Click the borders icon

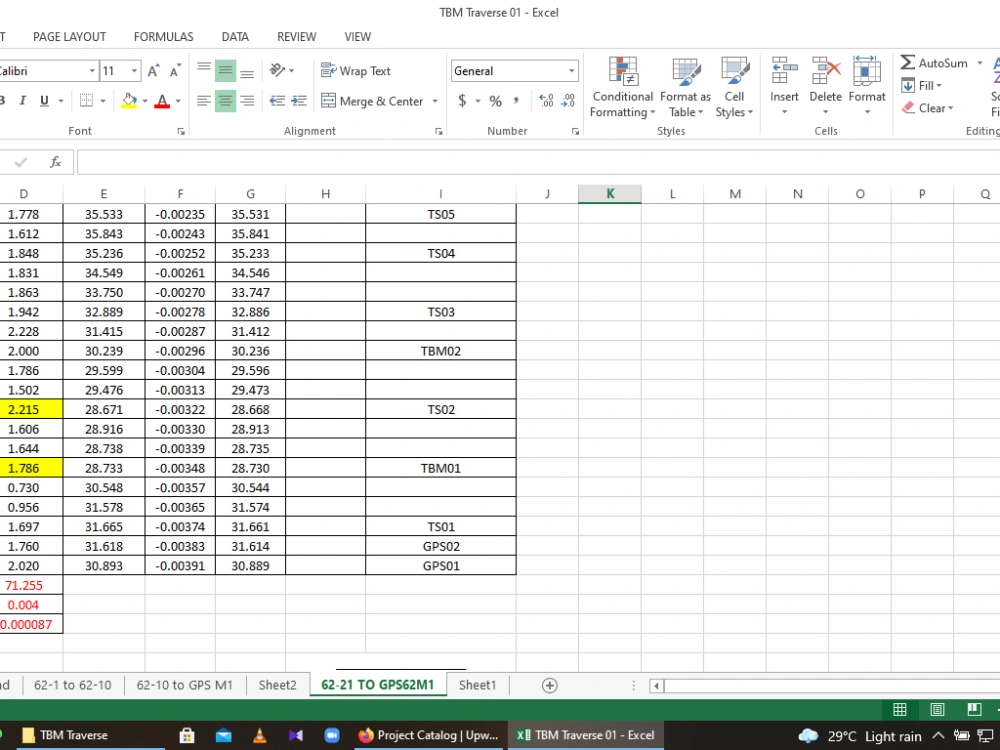click(x=86, y=101)
